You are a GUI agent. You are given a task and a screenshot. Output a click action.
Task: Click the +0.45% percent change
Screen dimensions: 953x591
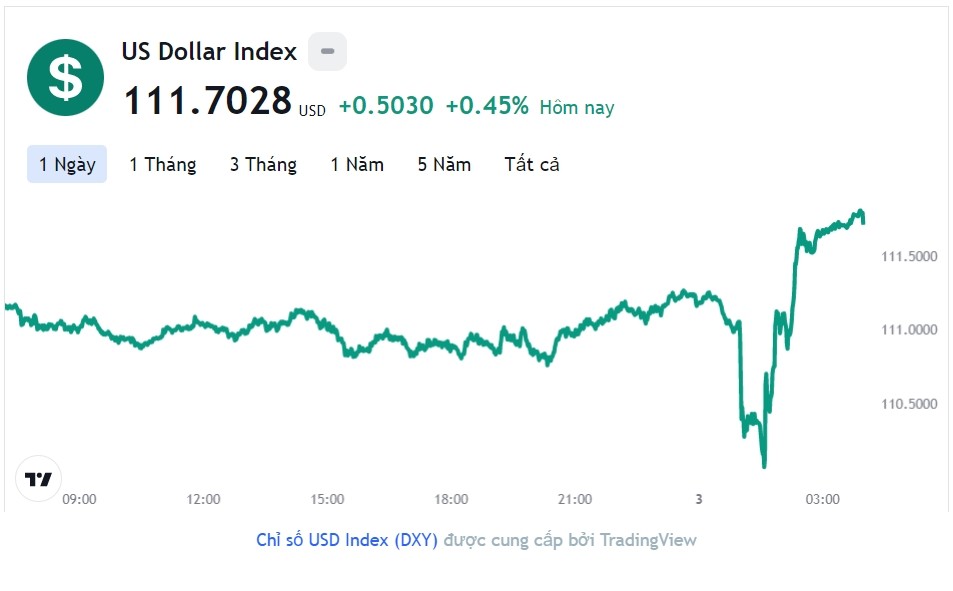point(487,106)
